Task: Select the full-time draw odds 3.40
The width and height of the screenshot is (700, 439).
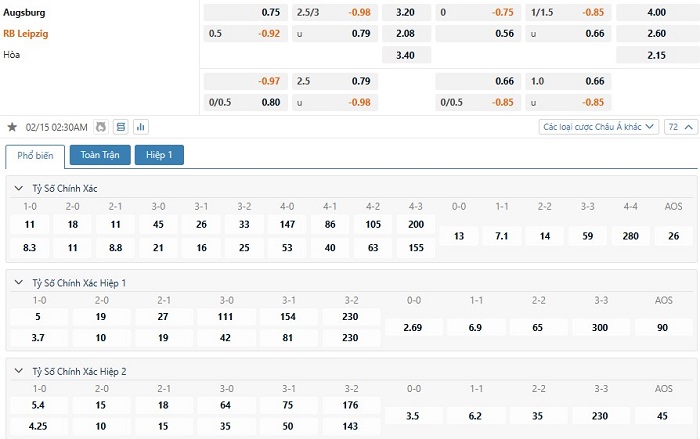Action: (405, 54)
